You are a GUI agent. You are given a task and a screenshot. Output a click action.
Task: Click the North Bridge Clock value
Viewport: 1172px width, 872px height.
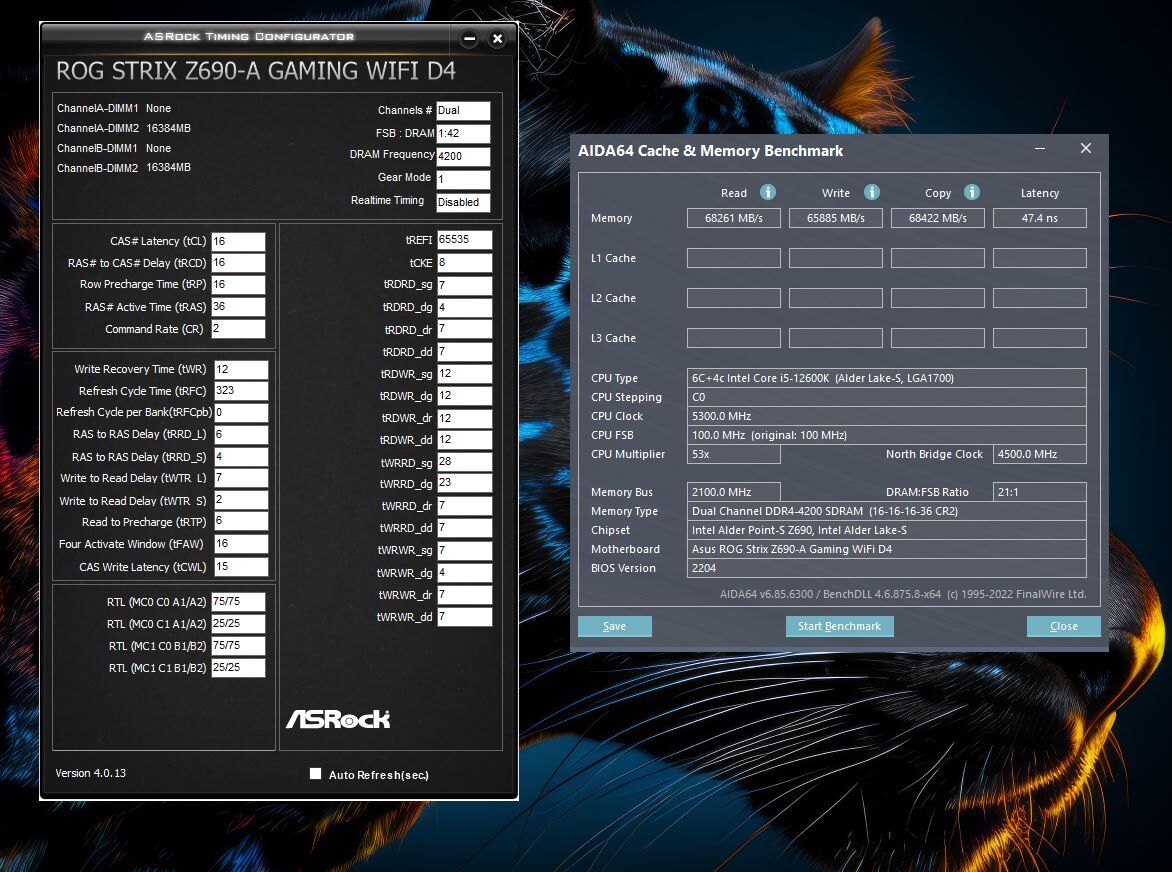pyautogui.click(x=1040, y=454)
